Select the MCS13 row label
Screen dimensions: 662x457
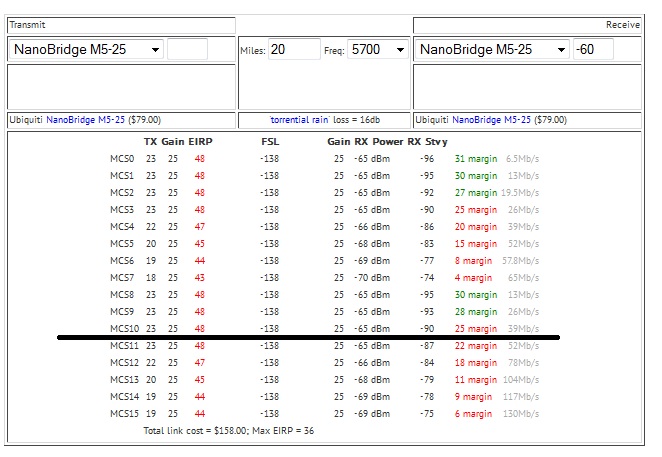(125, 380)
